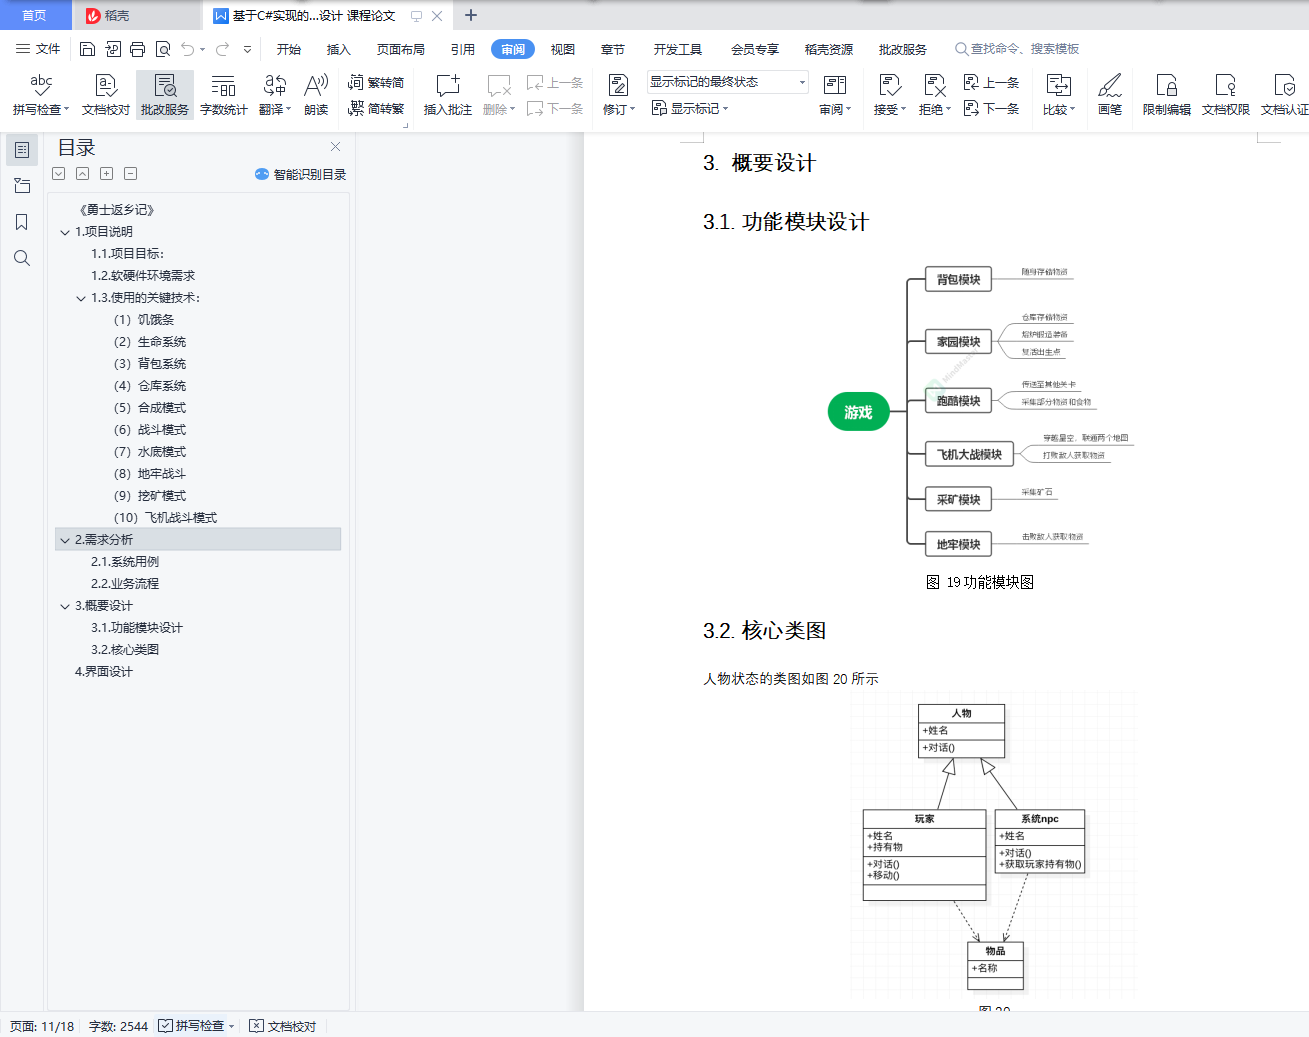Click the export icon beside the save icon

coord(112,49)
